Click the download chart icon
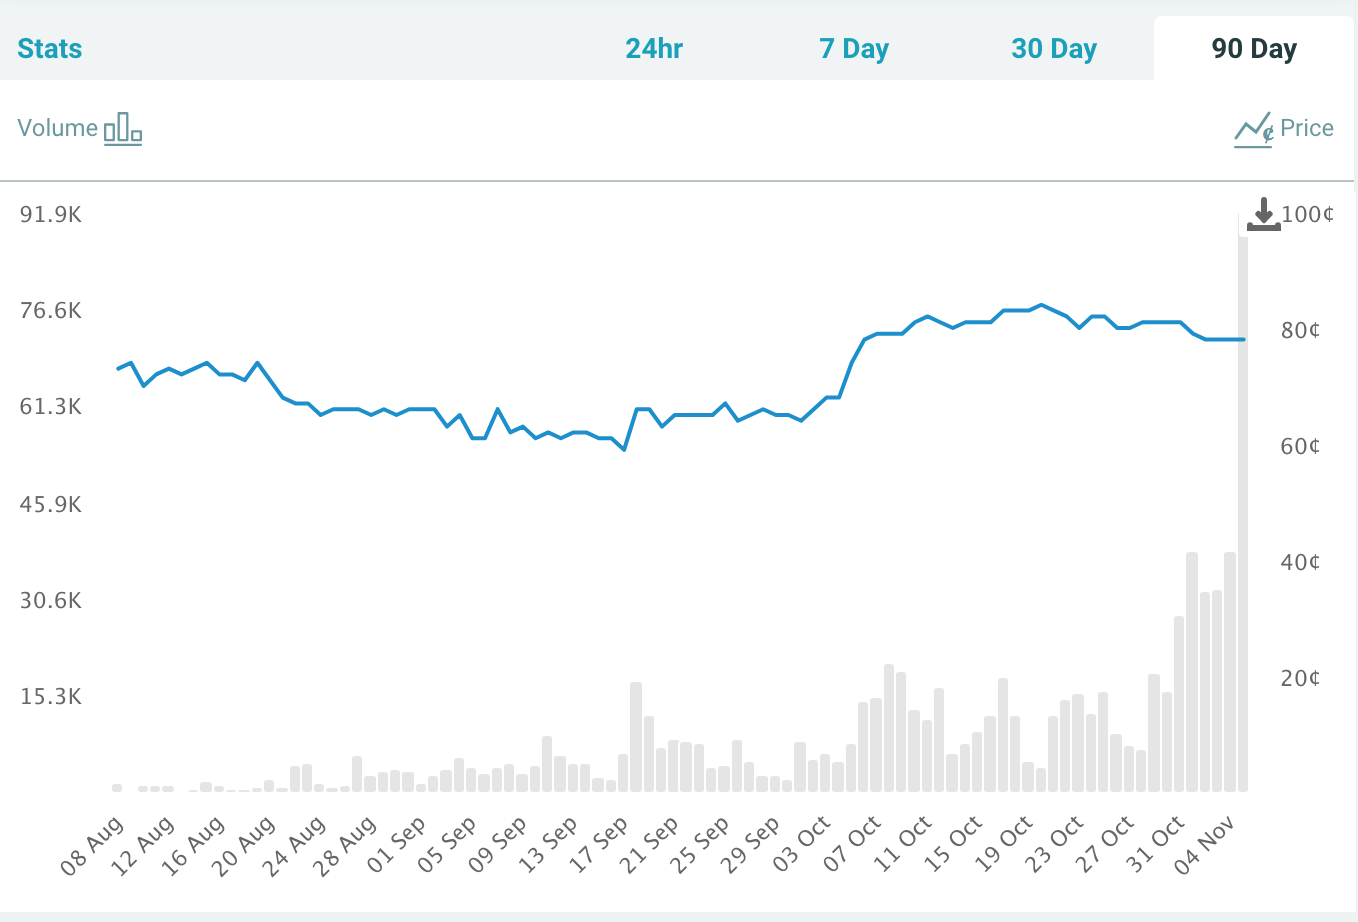Viewport: 1358px width, 922px height. 1263,214
